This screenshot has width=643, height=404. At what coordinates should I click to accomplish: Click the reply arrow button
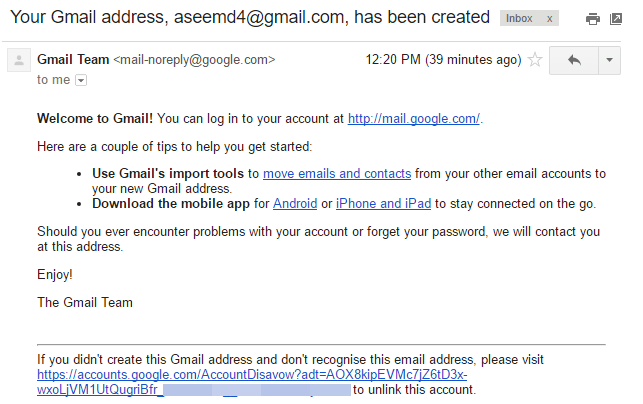tap(574, 60)
